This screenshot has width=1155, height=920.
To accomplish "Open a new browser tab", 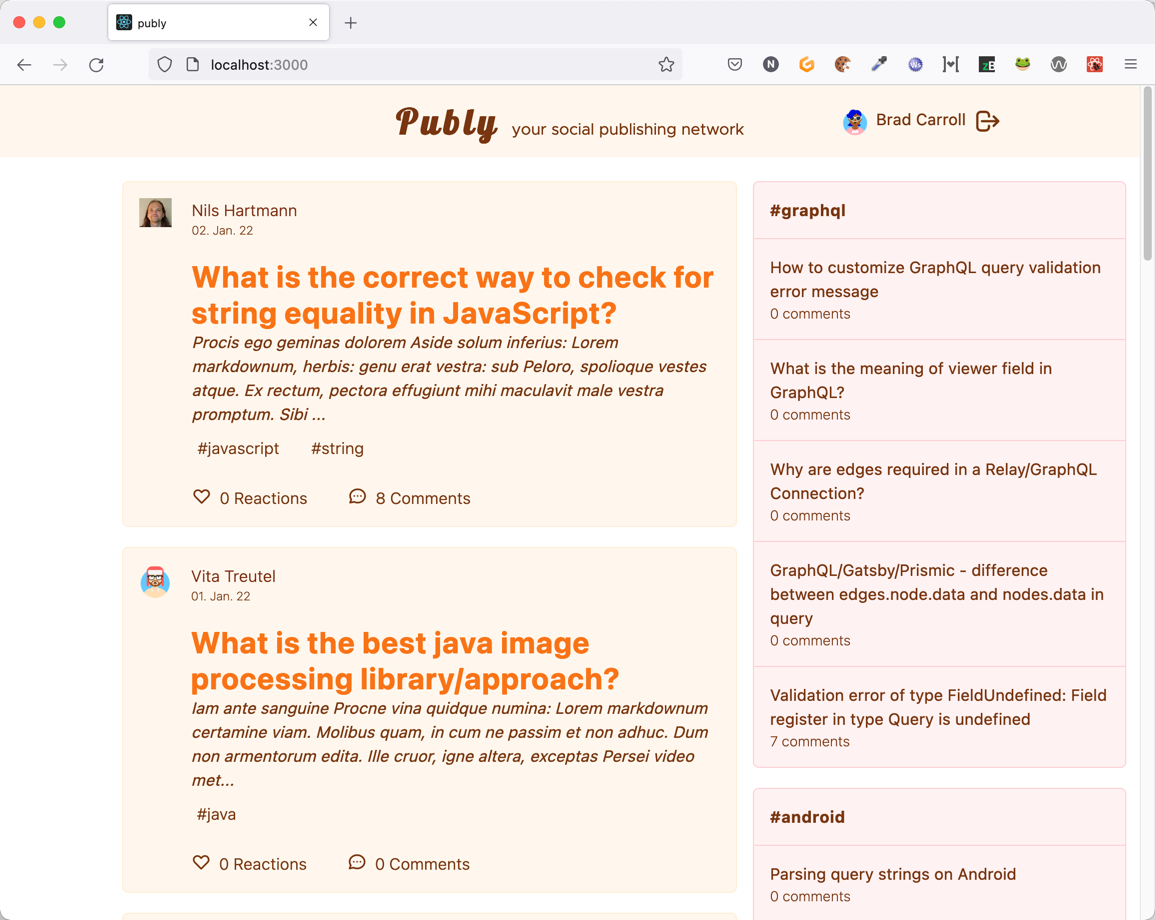I will point(351,23).
